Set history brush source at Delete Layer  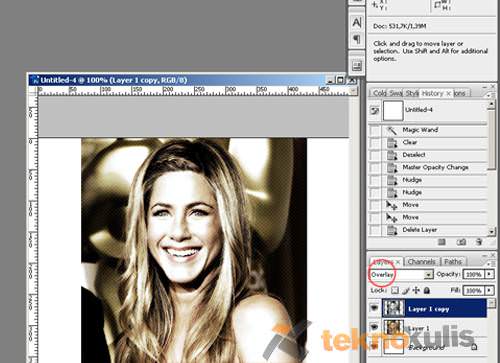coord(375,230)
